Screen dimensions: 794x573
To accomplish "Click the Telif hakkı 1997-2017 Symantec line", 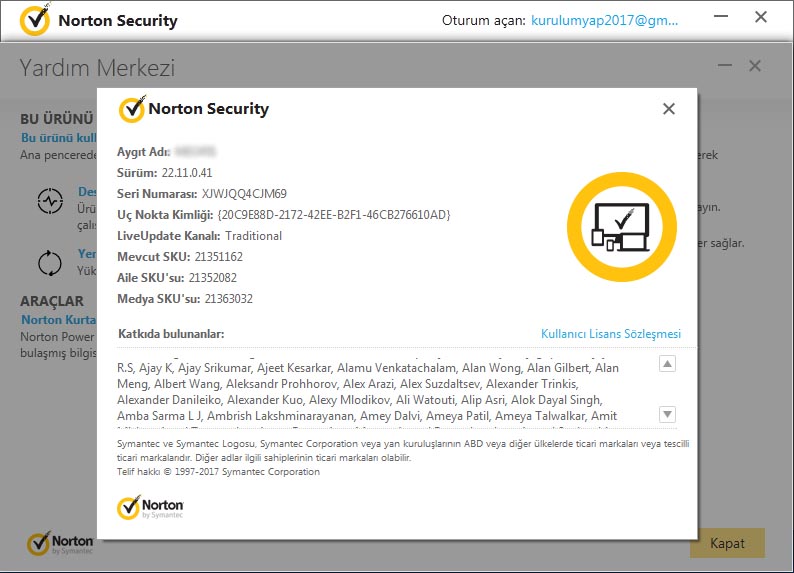I will click(x=218, y=472).
